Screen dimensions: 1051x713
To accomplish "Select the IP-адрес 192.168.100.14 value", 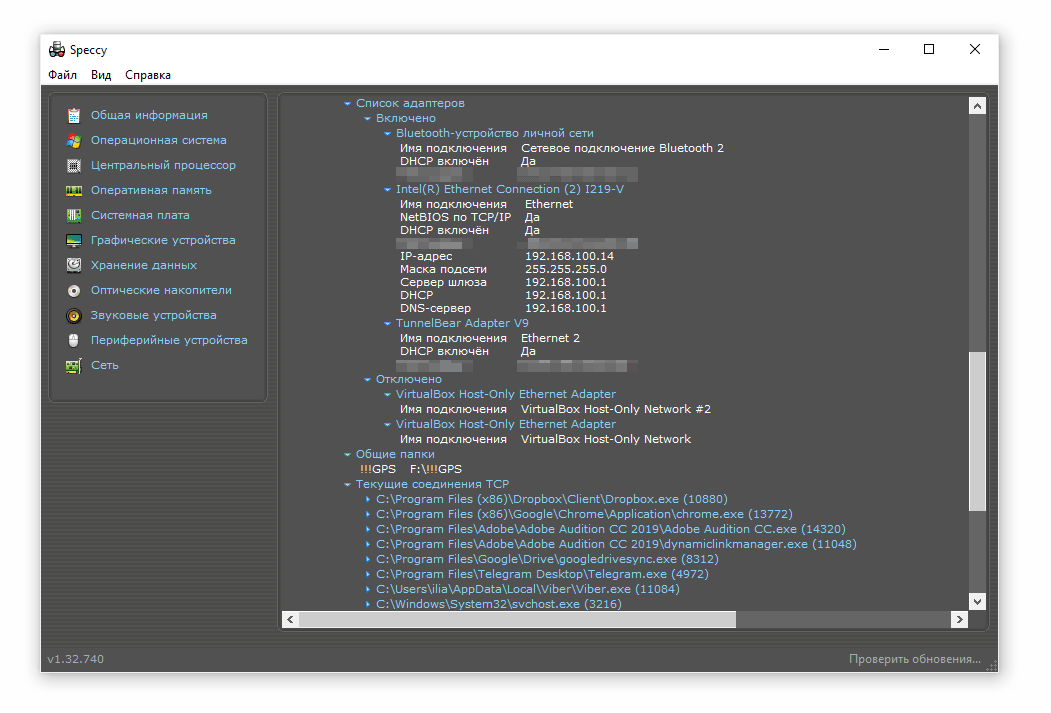I will pyautogui.click(x=569, y=256).
